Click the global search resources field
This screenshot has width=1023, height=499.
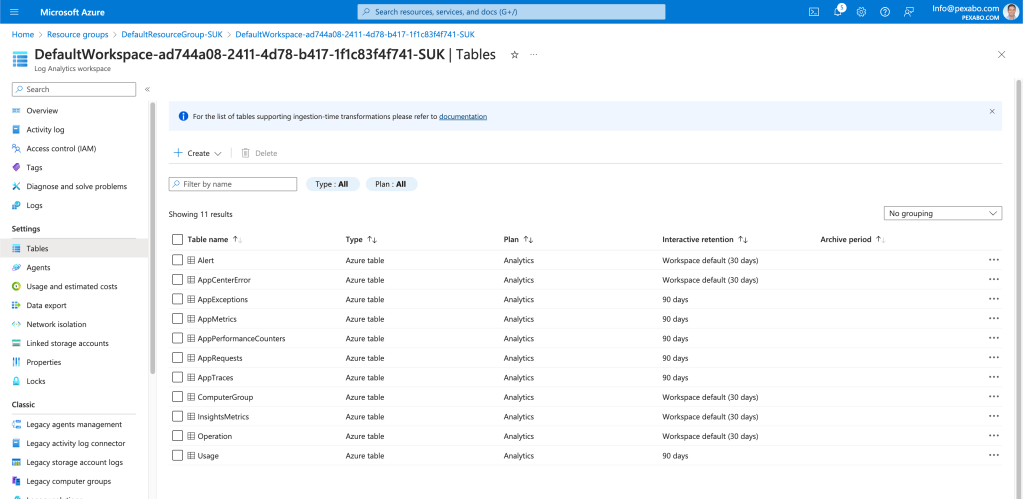pyautogui.click(x=512, y=12)
